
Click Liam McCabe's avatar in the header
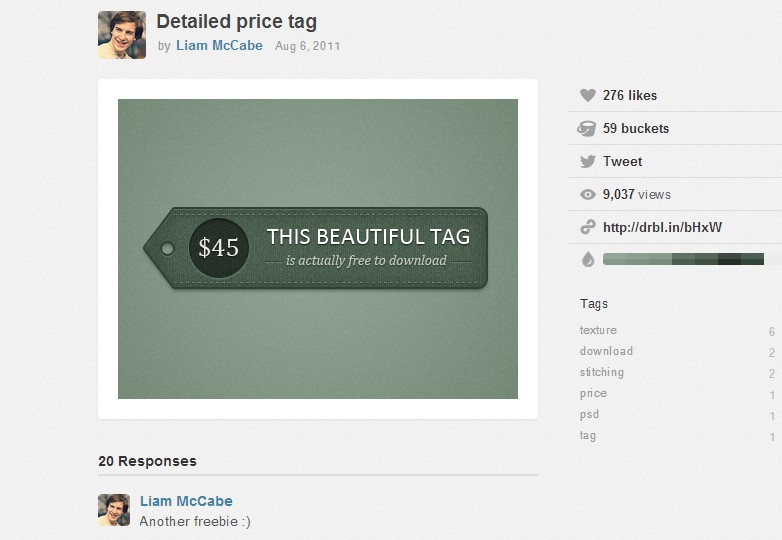pos(122,35)
